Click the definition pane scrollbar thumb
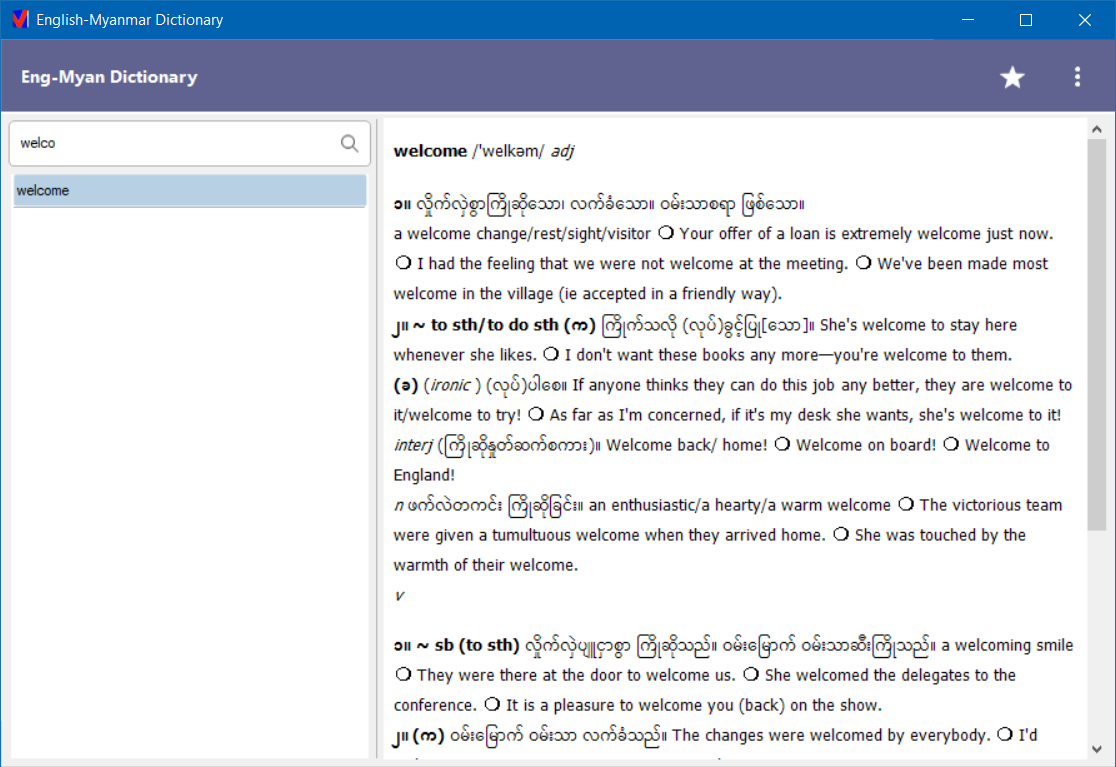 pos(1096,334)
